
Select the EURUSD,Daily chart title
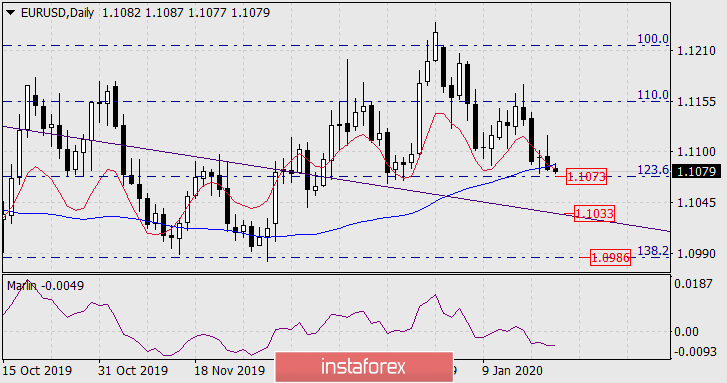click(x=57, y=13)
